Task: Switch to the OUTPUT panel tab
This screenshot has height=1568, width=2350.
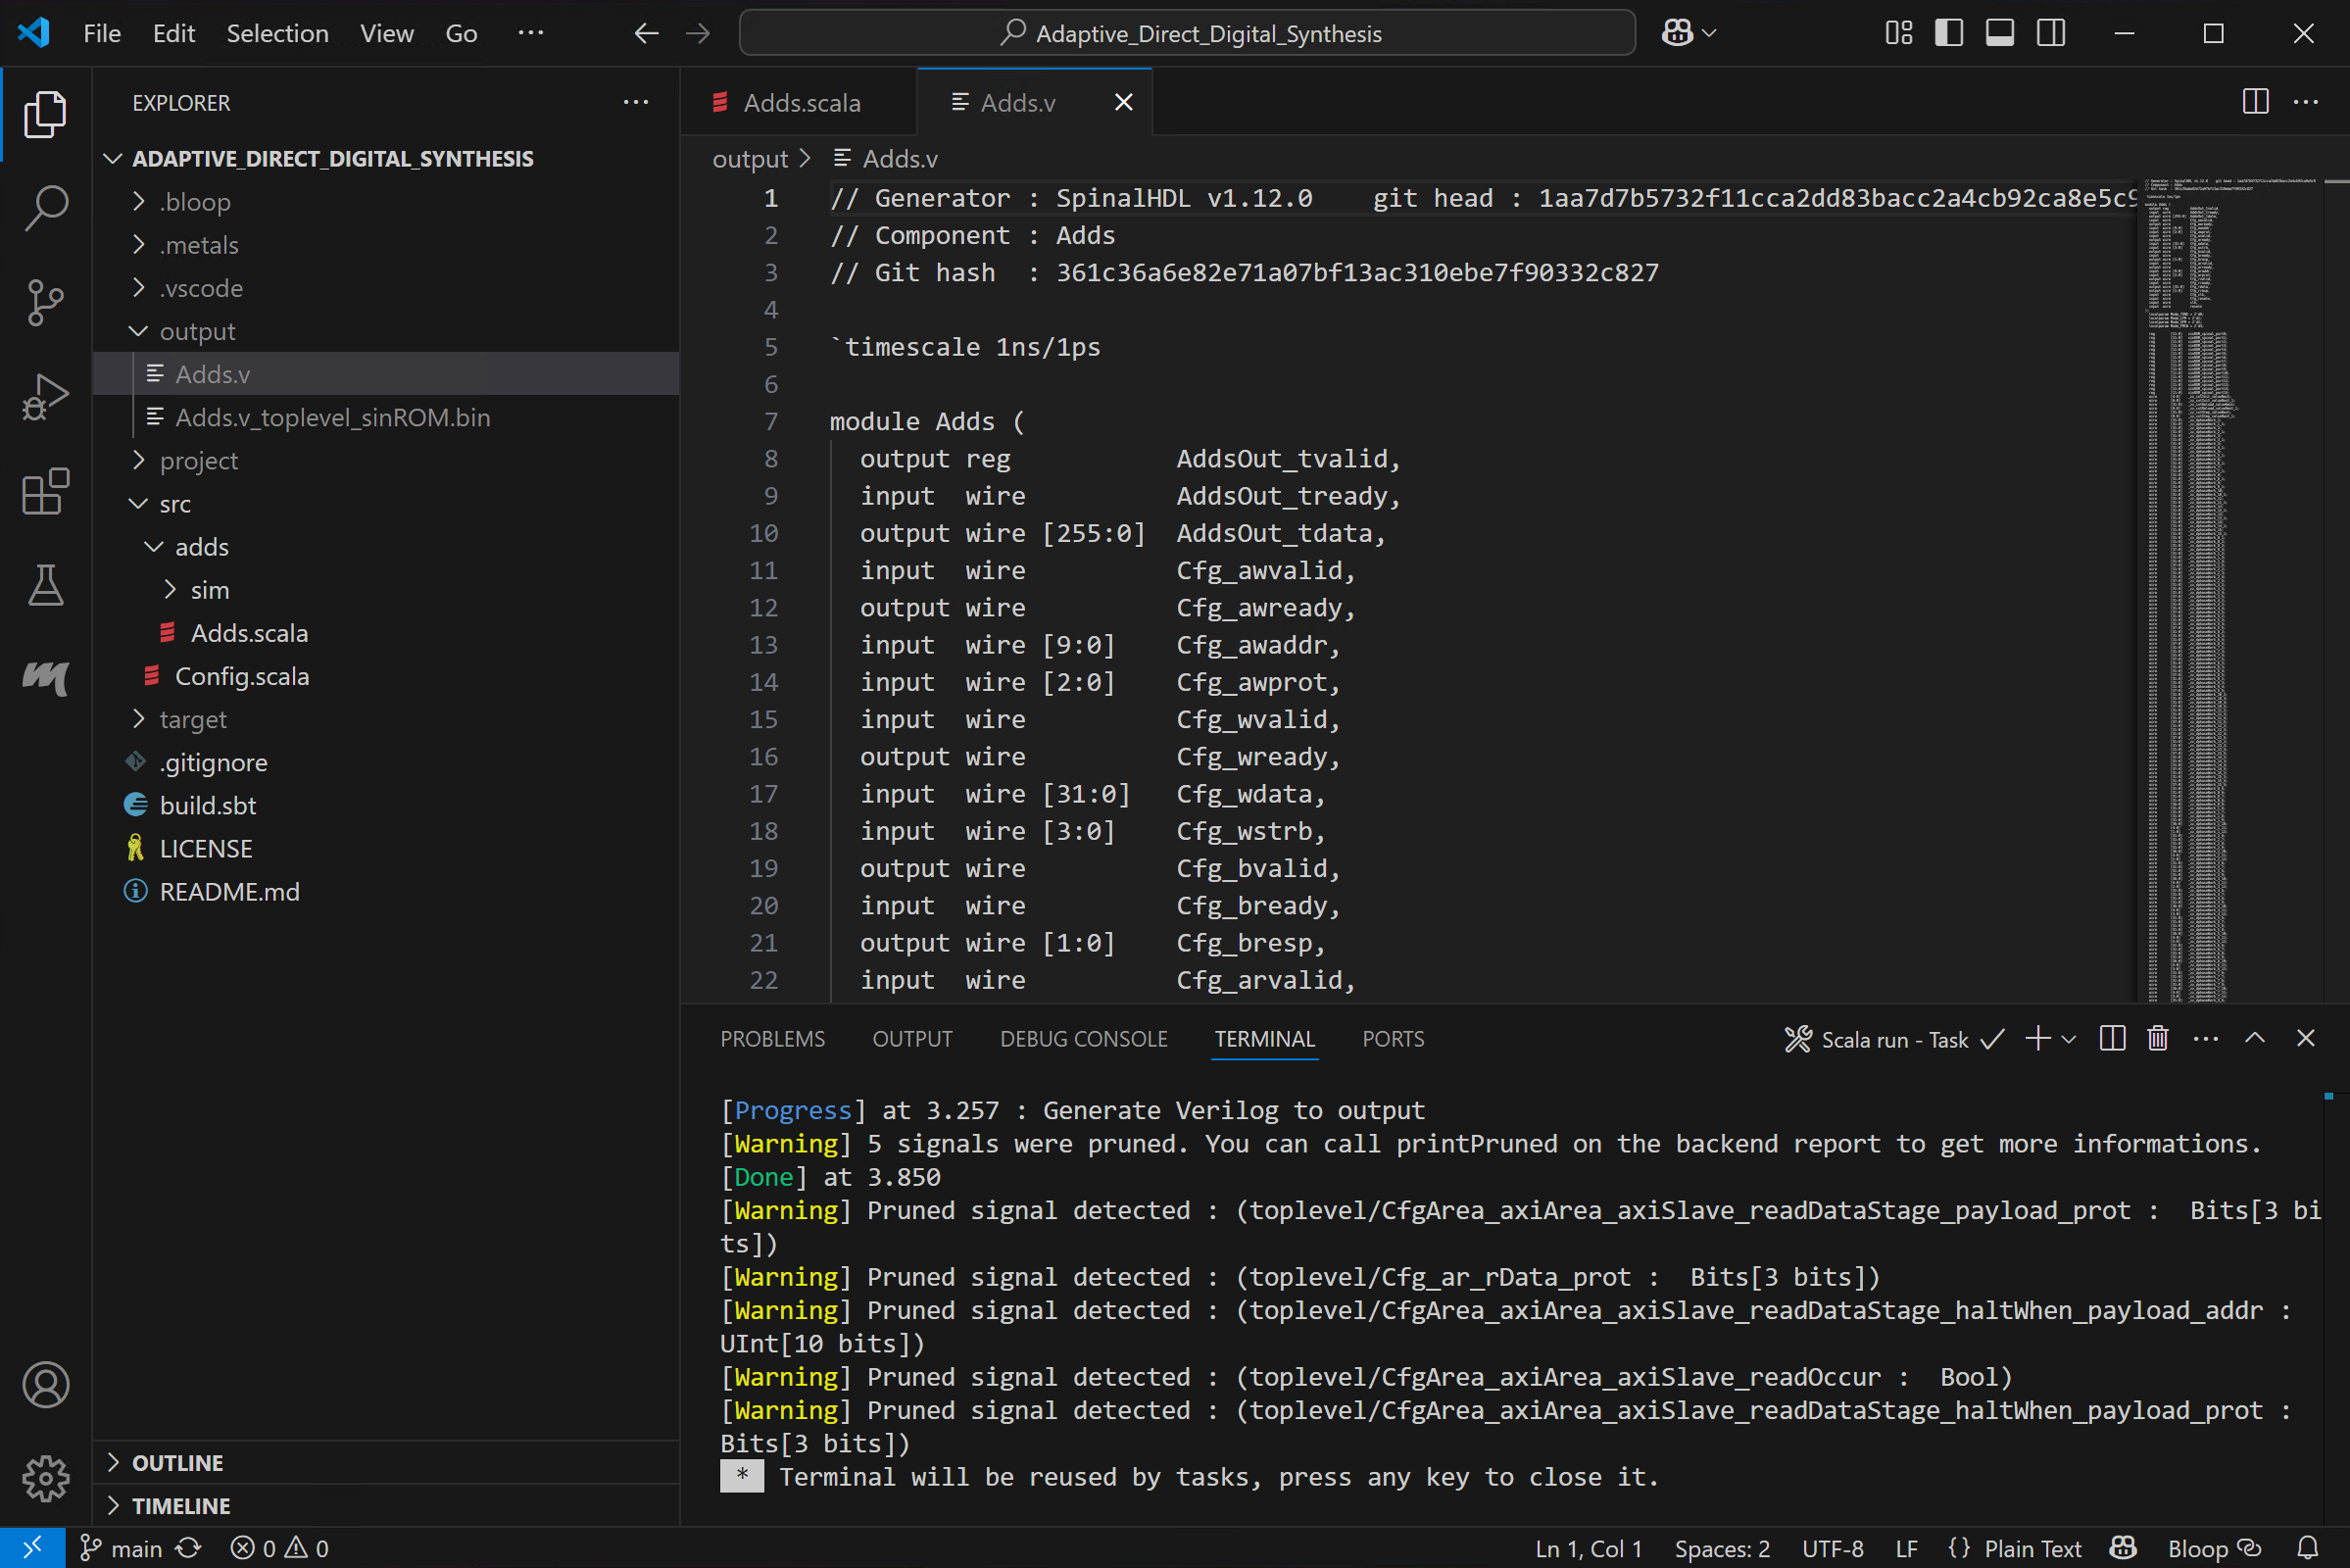Action: click(912, 1039)
